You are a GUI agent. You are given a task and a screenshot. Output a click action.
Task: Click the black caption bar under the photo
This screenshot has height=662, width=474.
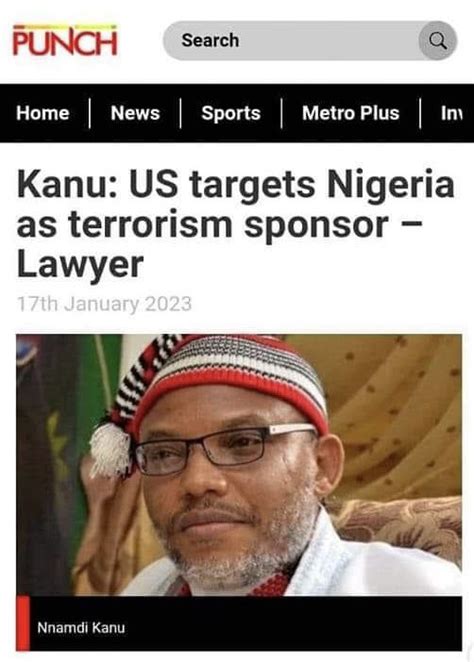pos(239,623)
